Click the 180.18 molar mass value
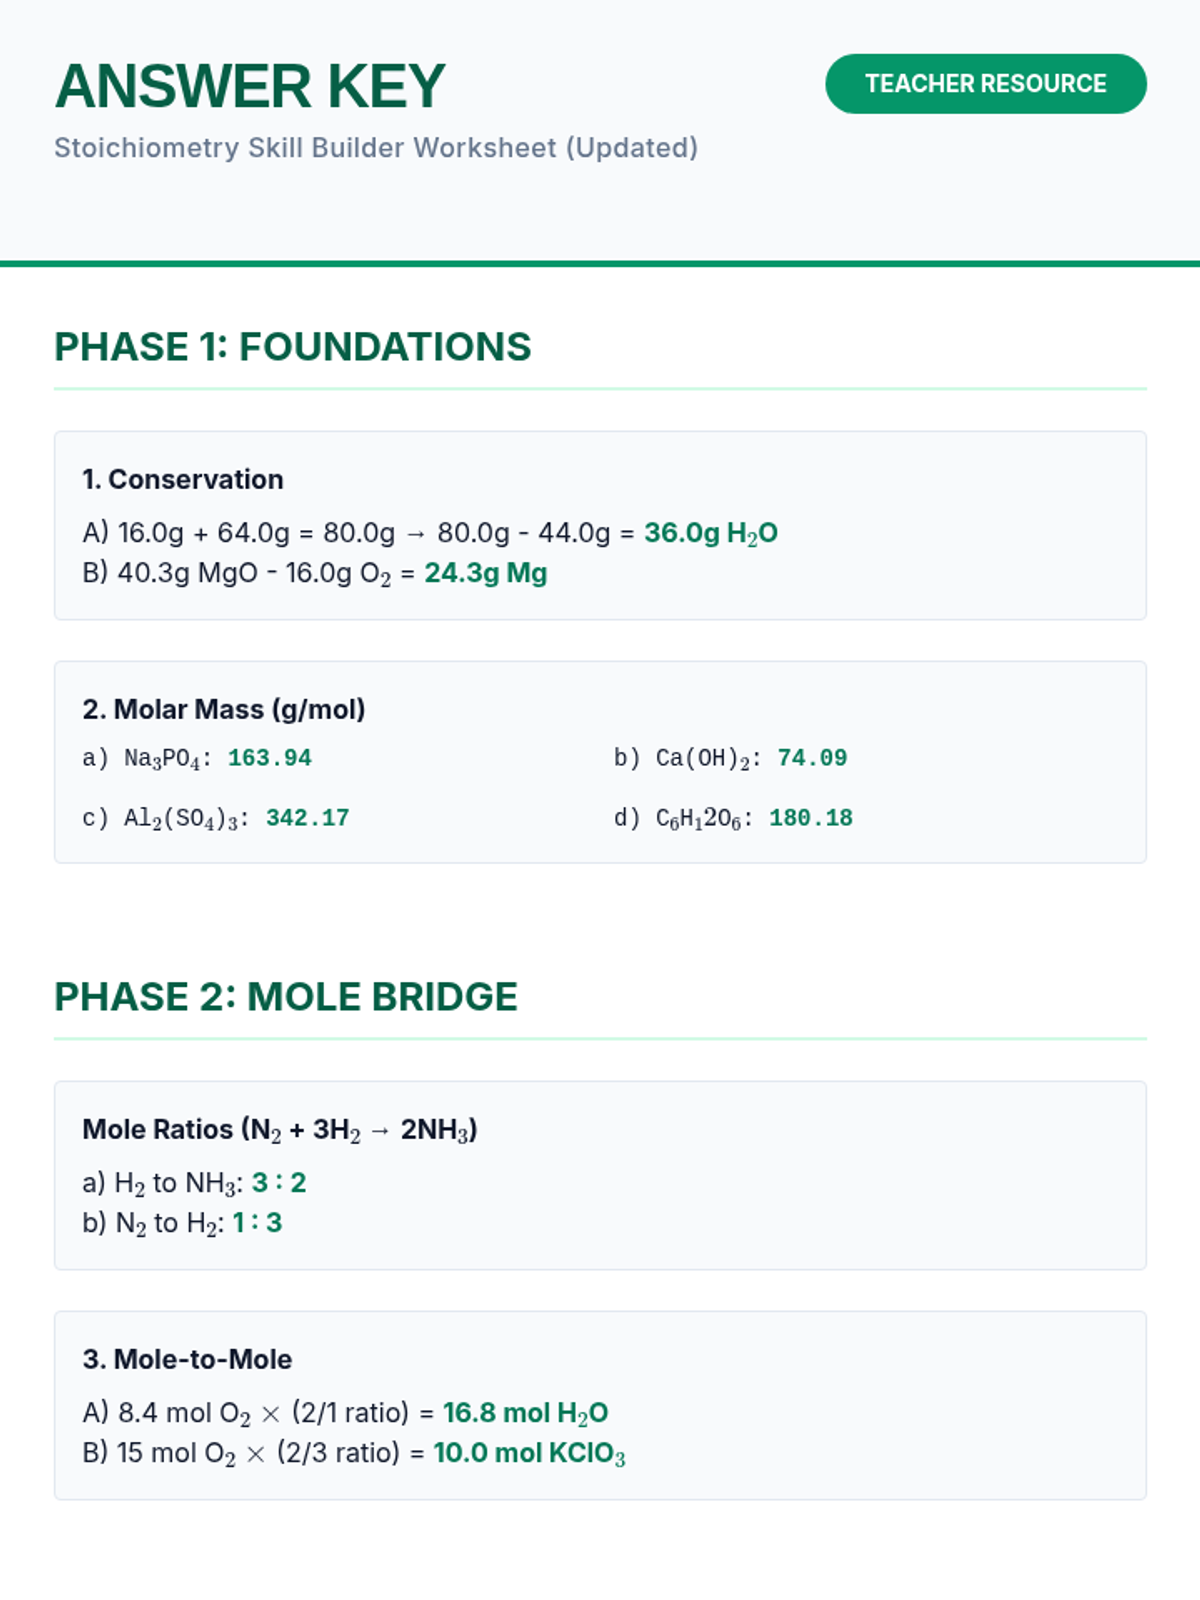Image resolution: width=1200 pixels, height=1600 pixels. 810,818
